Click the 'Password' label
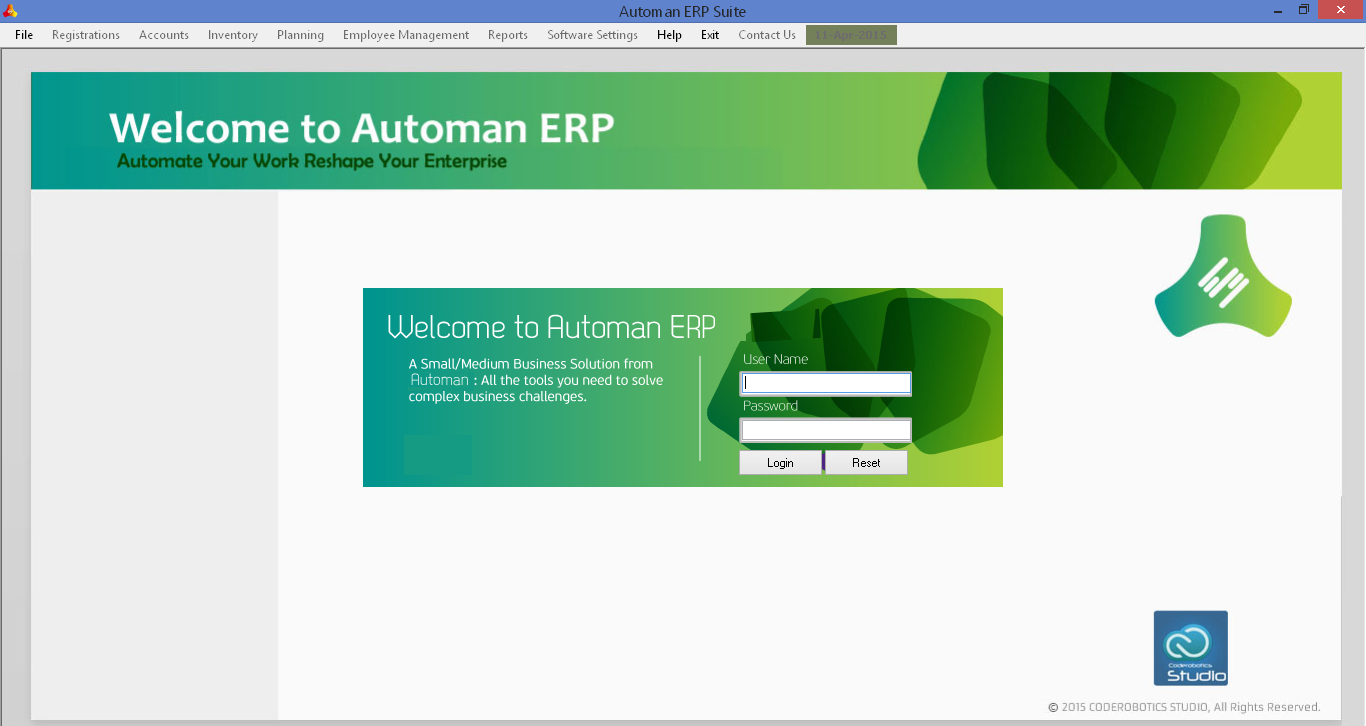 coord(770,406)
